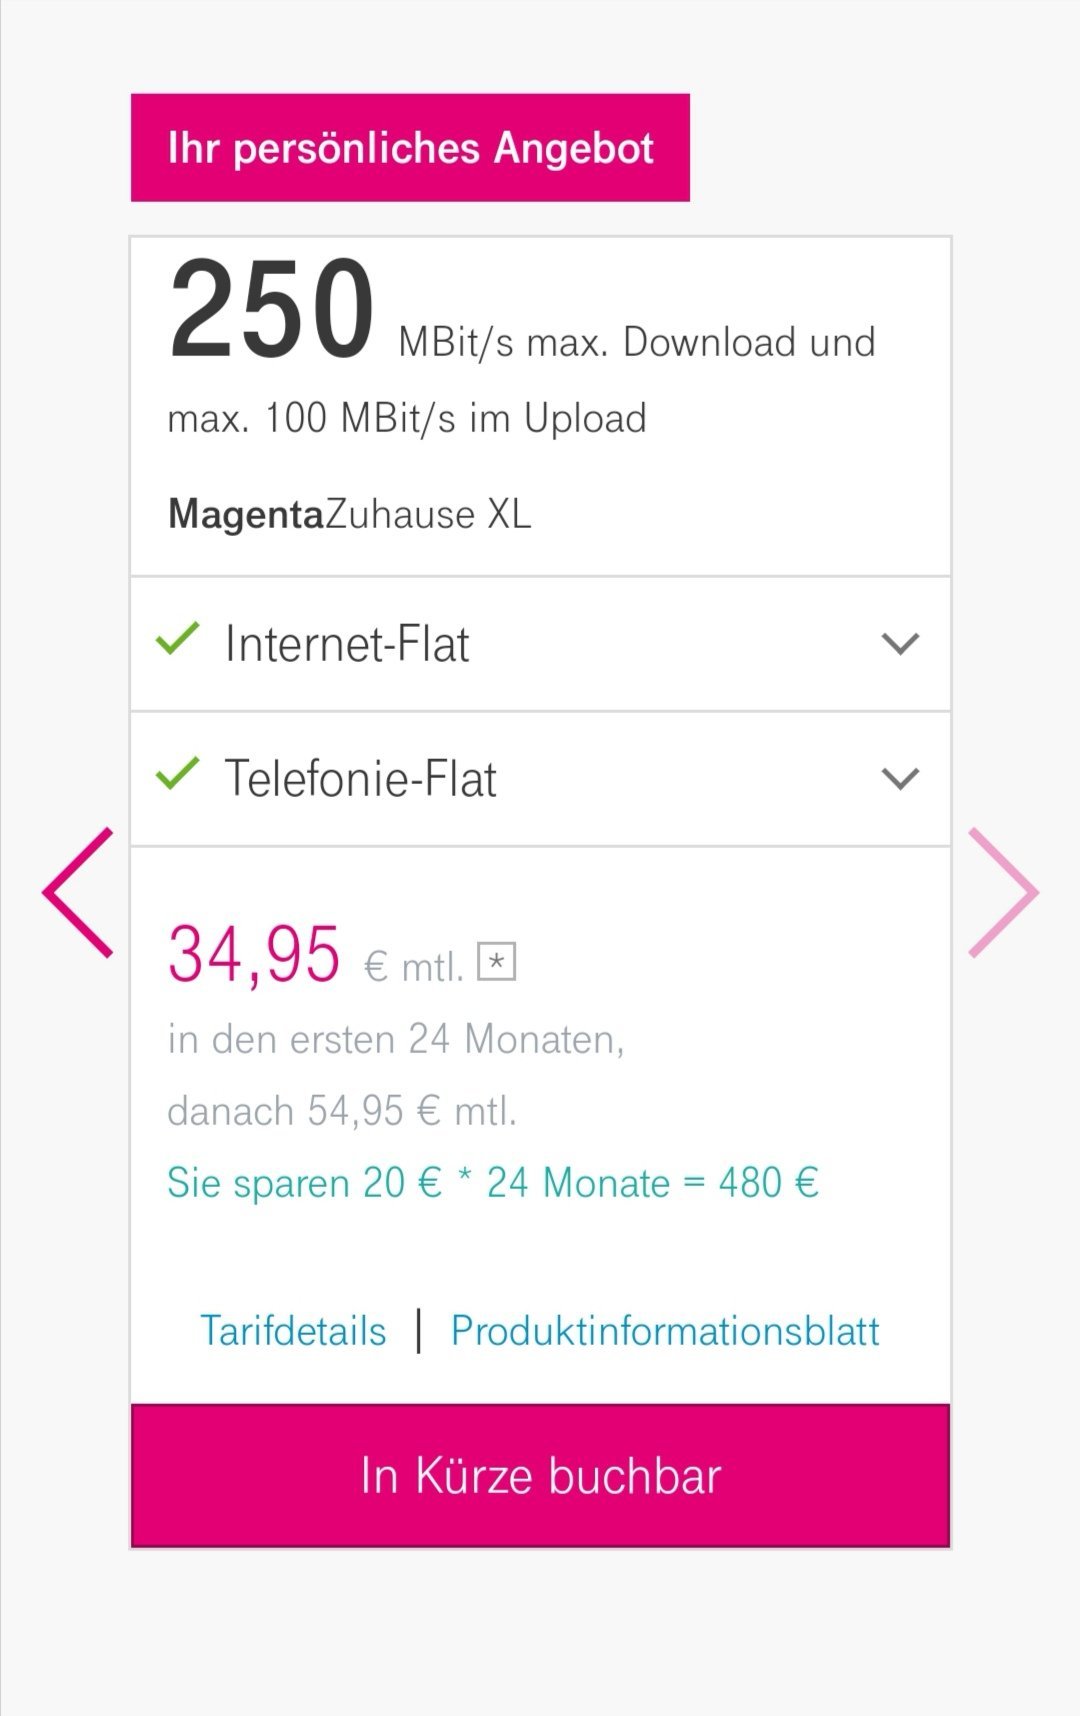Select the Ihr persönliches Angebot banner

[x=410, y=148]
